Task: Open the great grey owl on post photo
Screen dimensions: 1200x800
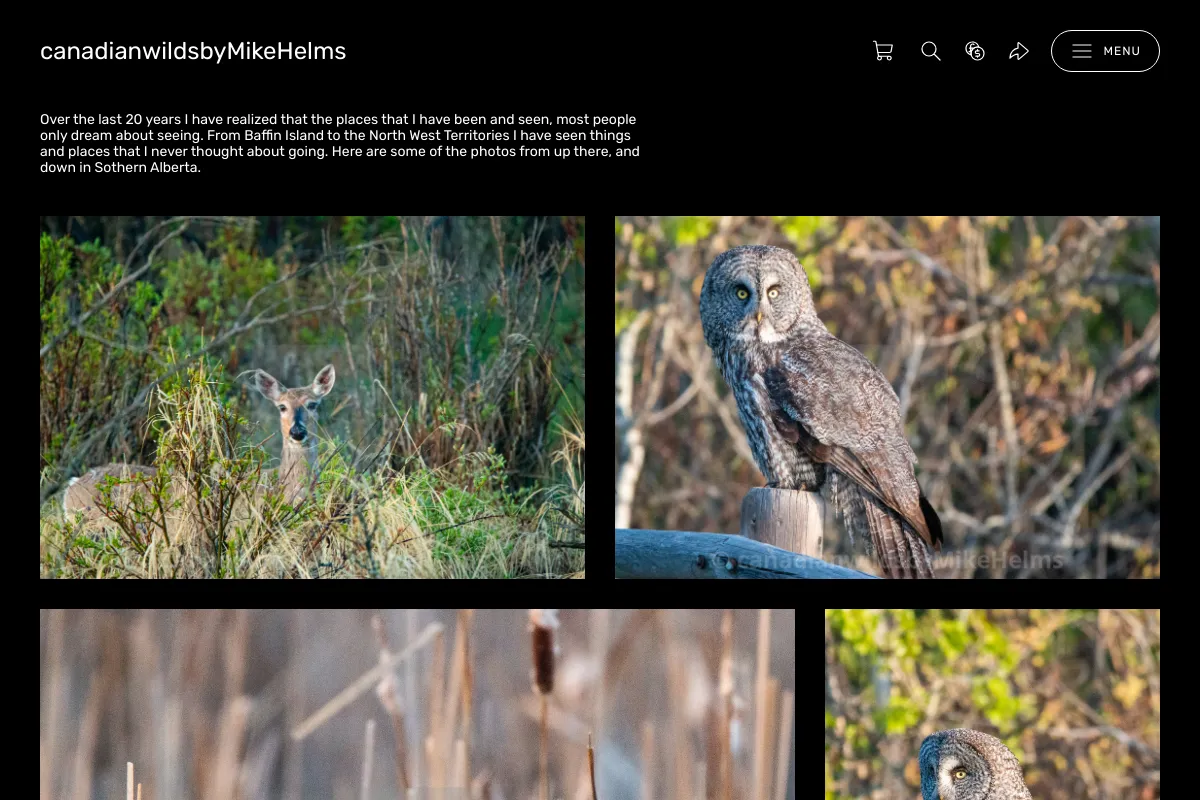Action: pyautogui.click(x=887, y=397)
